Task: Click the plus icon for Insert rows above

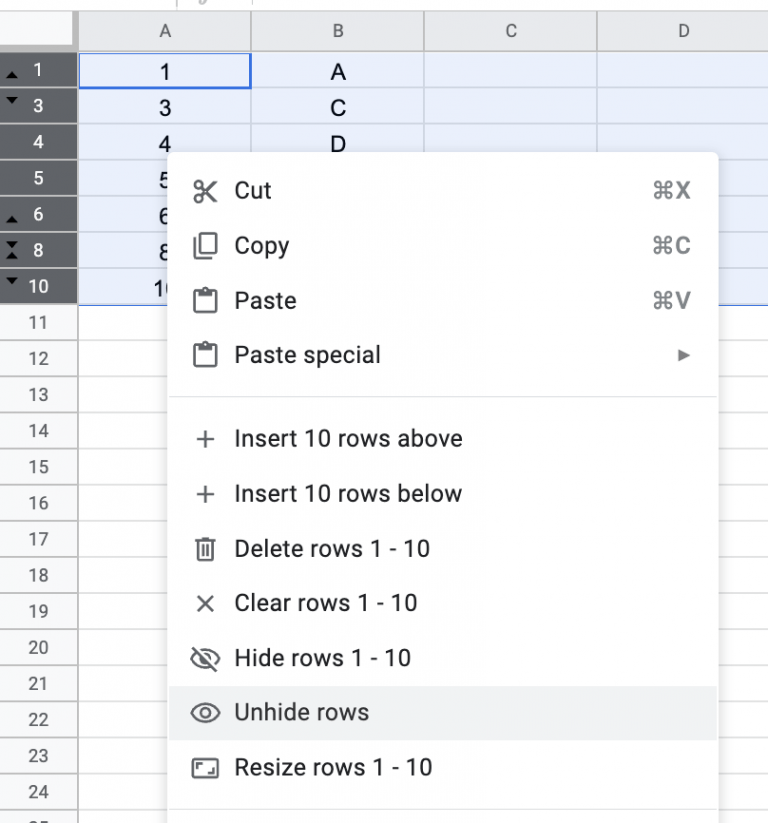Action: pyautogui.click(x=205, y=439)
